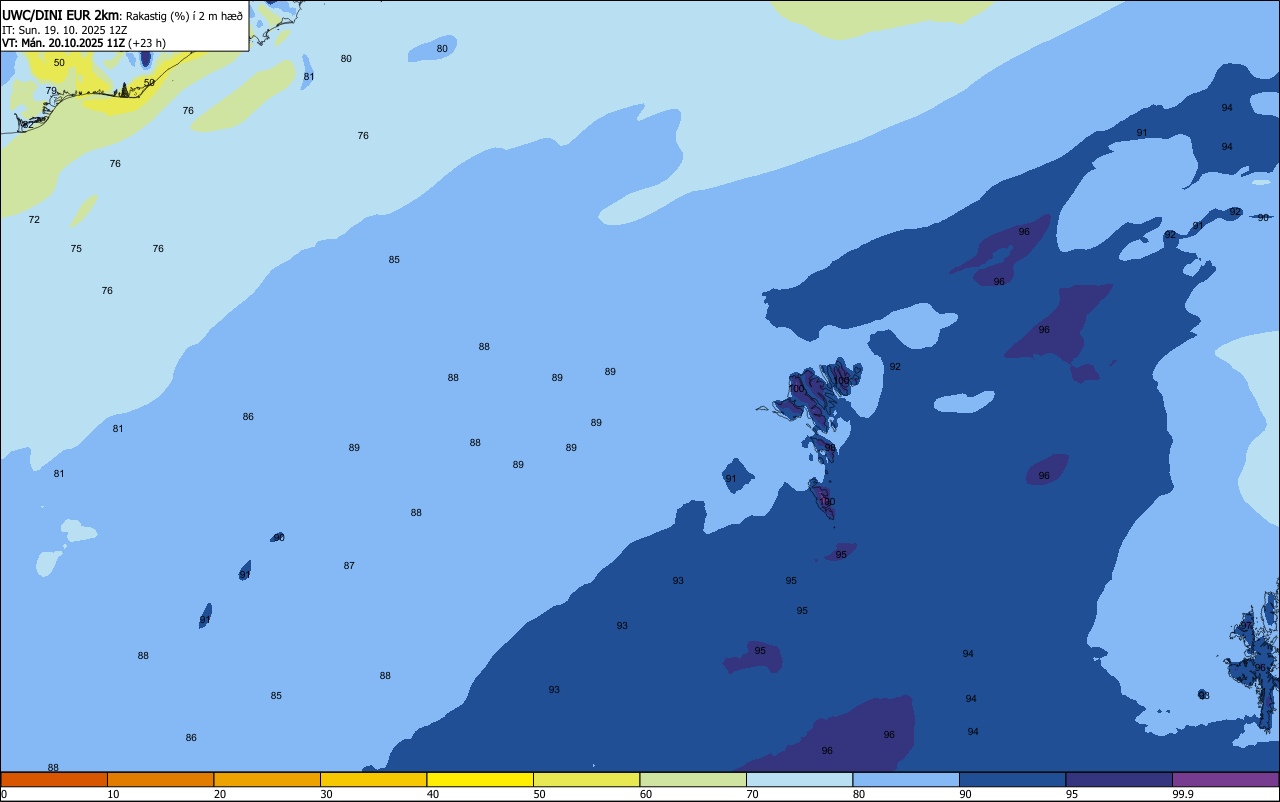The height and width of the screenshot is (802, 1280).
Task: Pick the bright yellow 40–50 legend swatch
Action: click(480, 779)
